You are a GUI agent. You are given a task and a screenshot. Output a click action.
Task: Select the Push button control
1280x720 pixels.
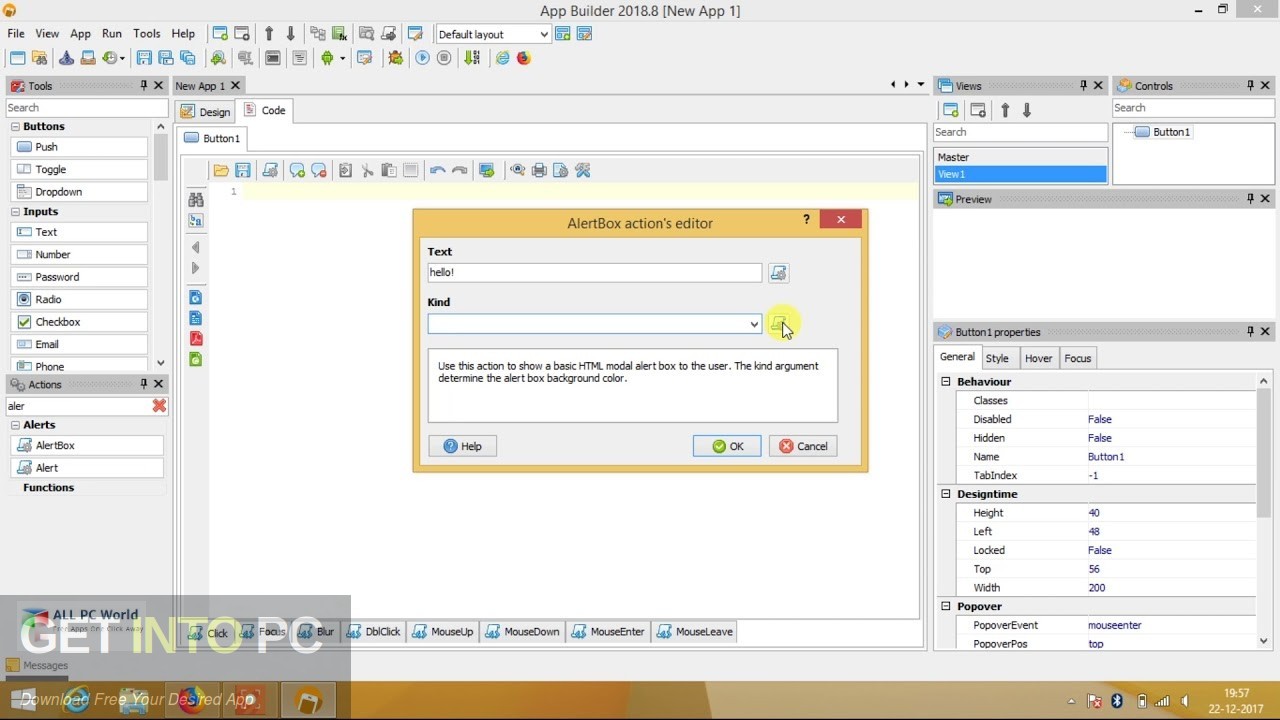[80, 147]
